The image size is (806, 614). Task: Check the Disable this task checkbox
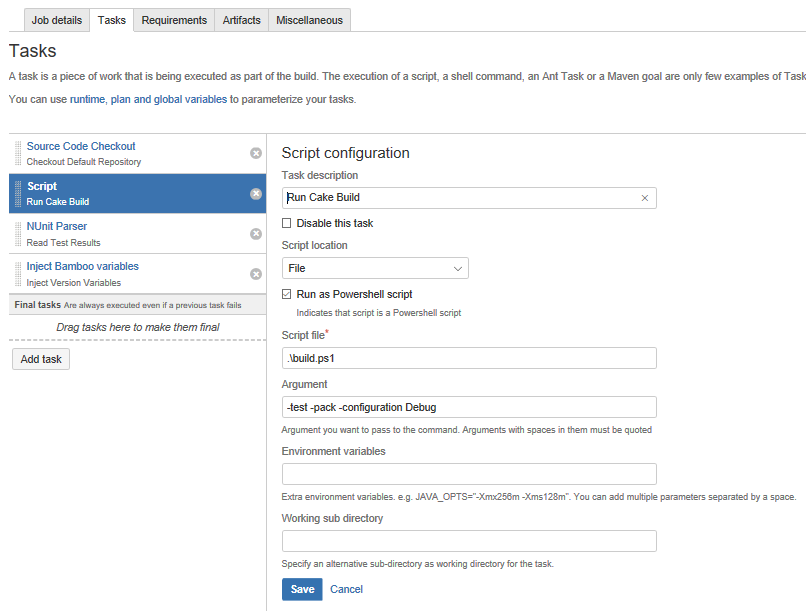(x=285, y=222)
